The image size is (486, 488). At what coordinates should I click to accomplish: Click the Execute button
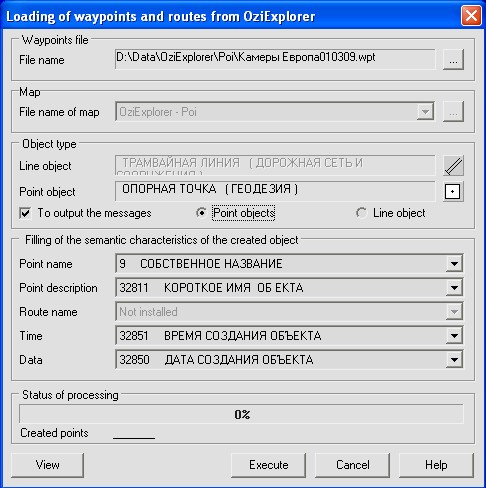pos(268,465)
